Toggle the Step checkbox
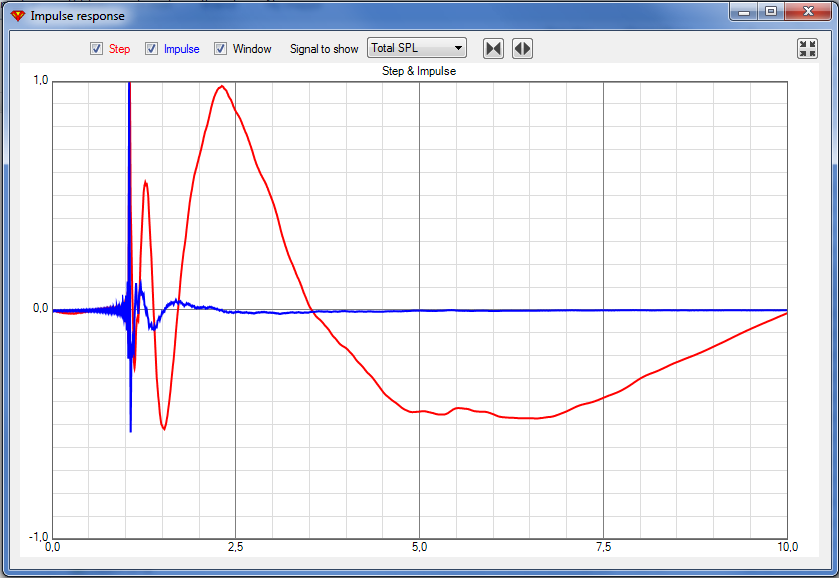Screen dimensions: 839x578 pyautogui.click(x=96, y=49)
